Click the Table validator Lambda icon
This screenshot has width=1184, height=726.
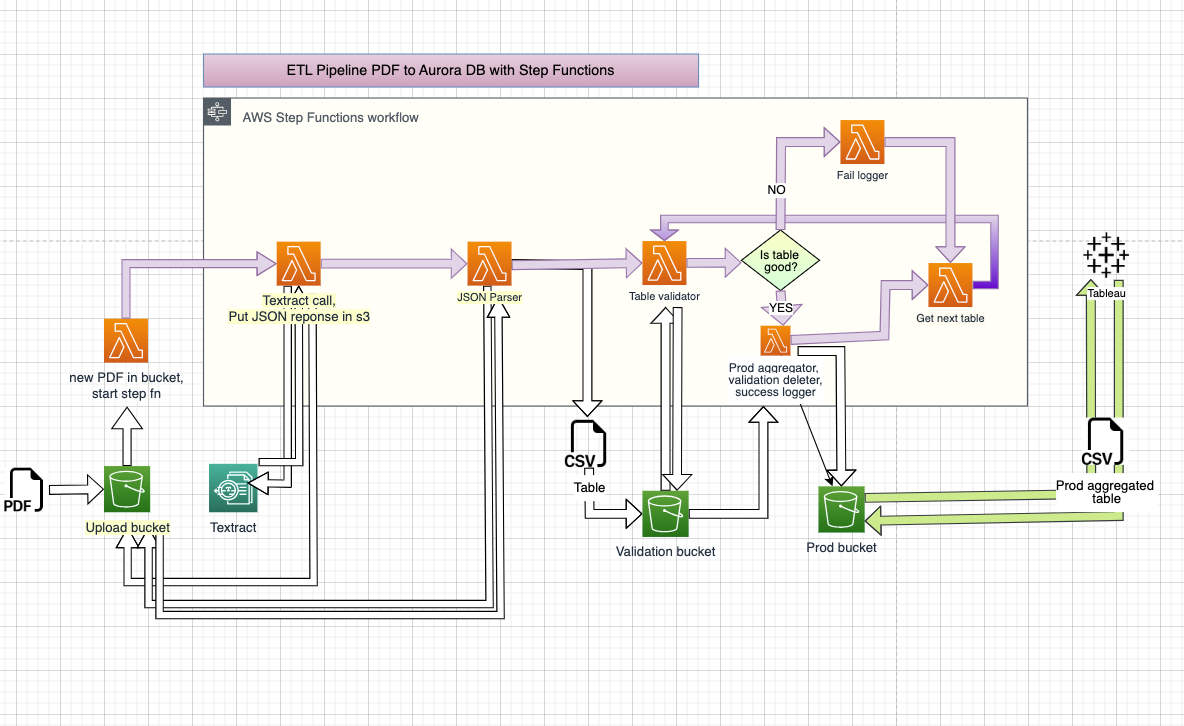(x=664, y=263)
